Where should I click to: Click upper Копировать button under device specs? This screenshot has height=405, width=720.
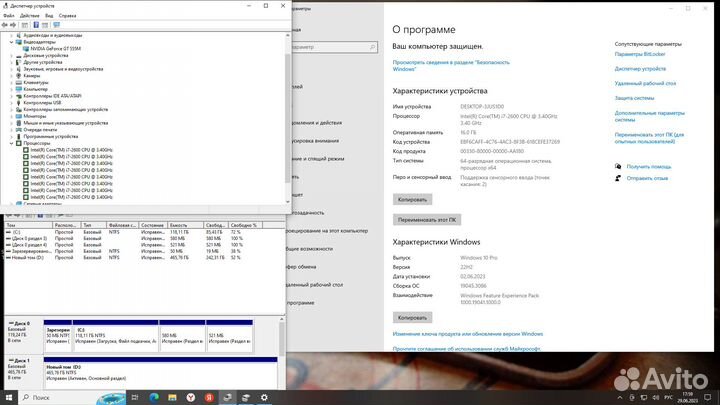point(412,200)
